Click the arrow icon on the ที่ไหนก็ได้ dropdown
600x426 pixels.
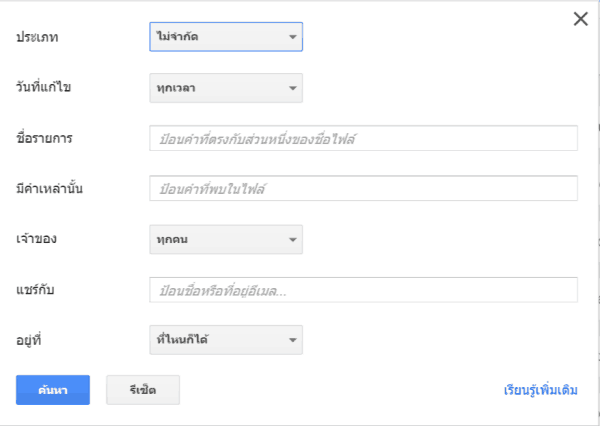(292, 342)
